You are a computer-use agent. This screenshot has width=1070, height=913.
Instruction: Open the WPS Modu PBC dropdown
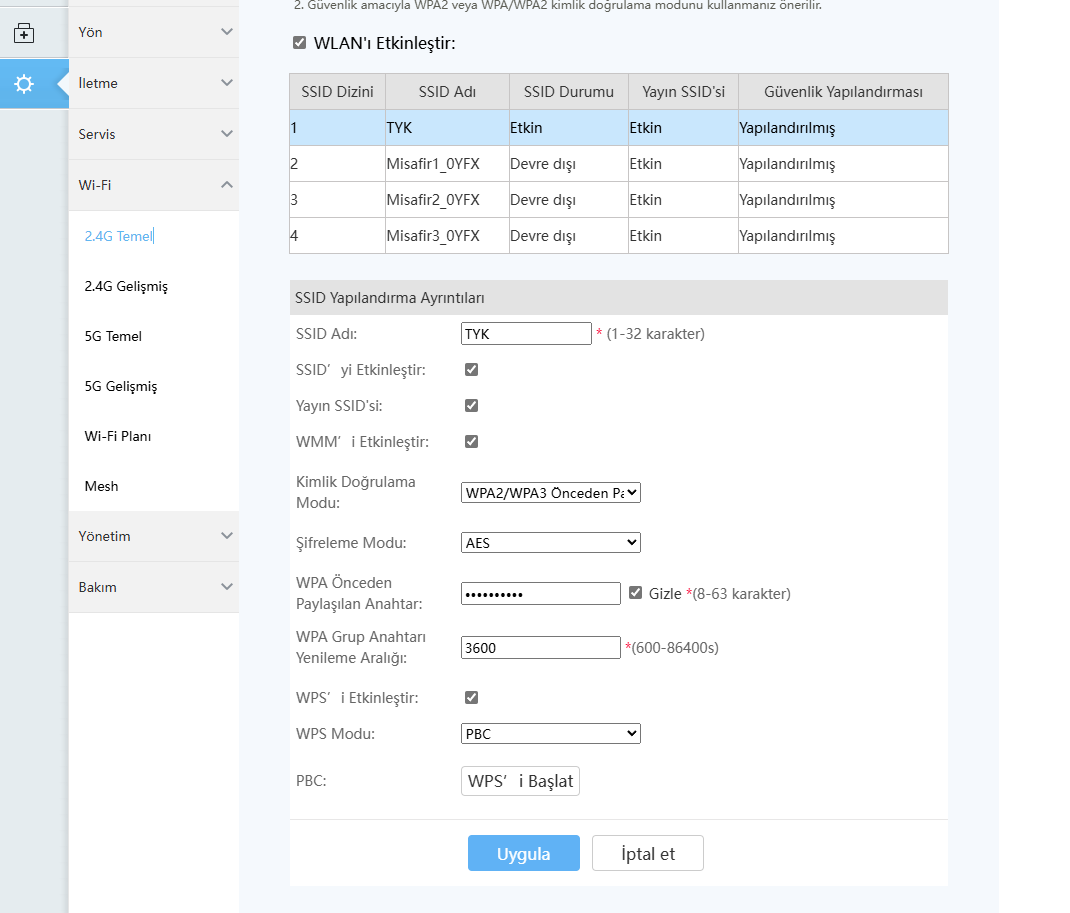pos(550,734)
